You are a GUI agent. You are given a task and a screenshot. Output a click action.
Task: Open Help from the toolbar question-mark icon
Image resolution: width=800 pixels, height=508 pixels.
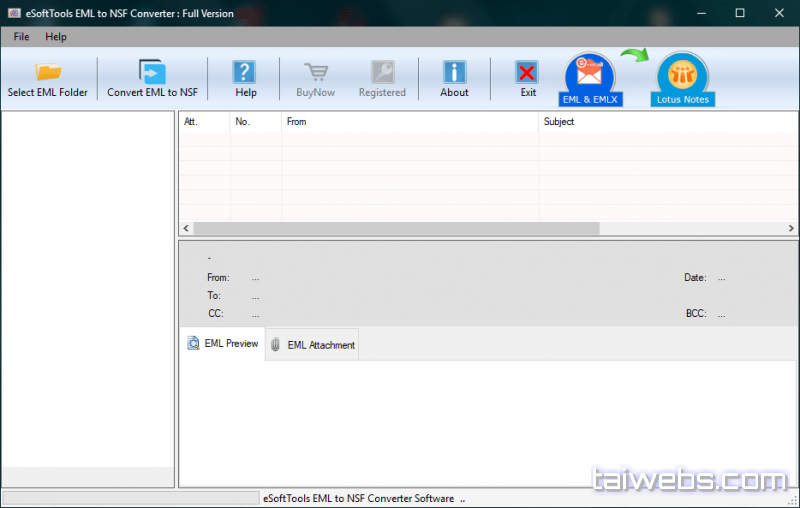tap(246, 72)
